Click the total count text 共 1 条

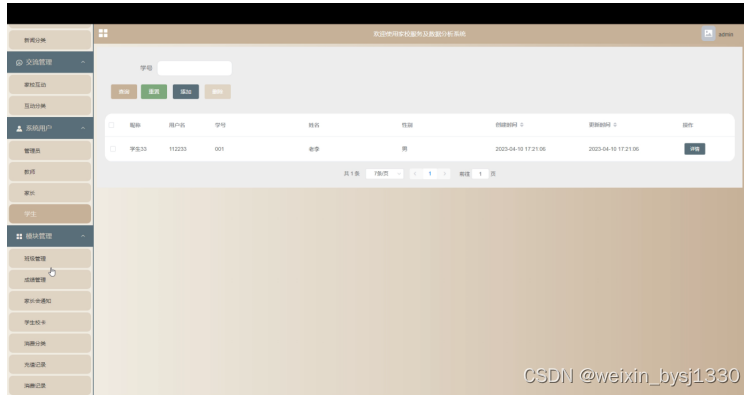coord(351,174)
